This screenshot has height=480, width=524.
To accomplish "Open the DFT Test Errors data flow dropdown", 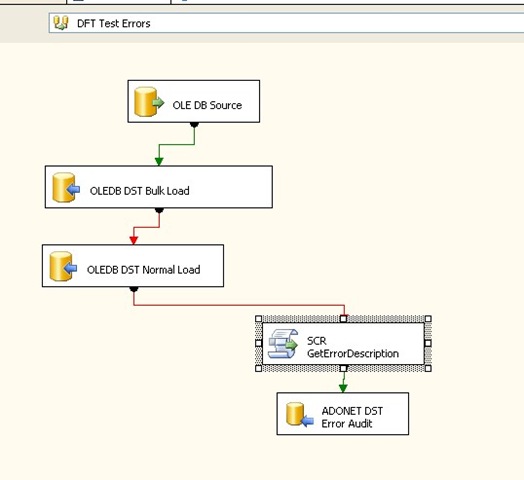I will point(286,23).
